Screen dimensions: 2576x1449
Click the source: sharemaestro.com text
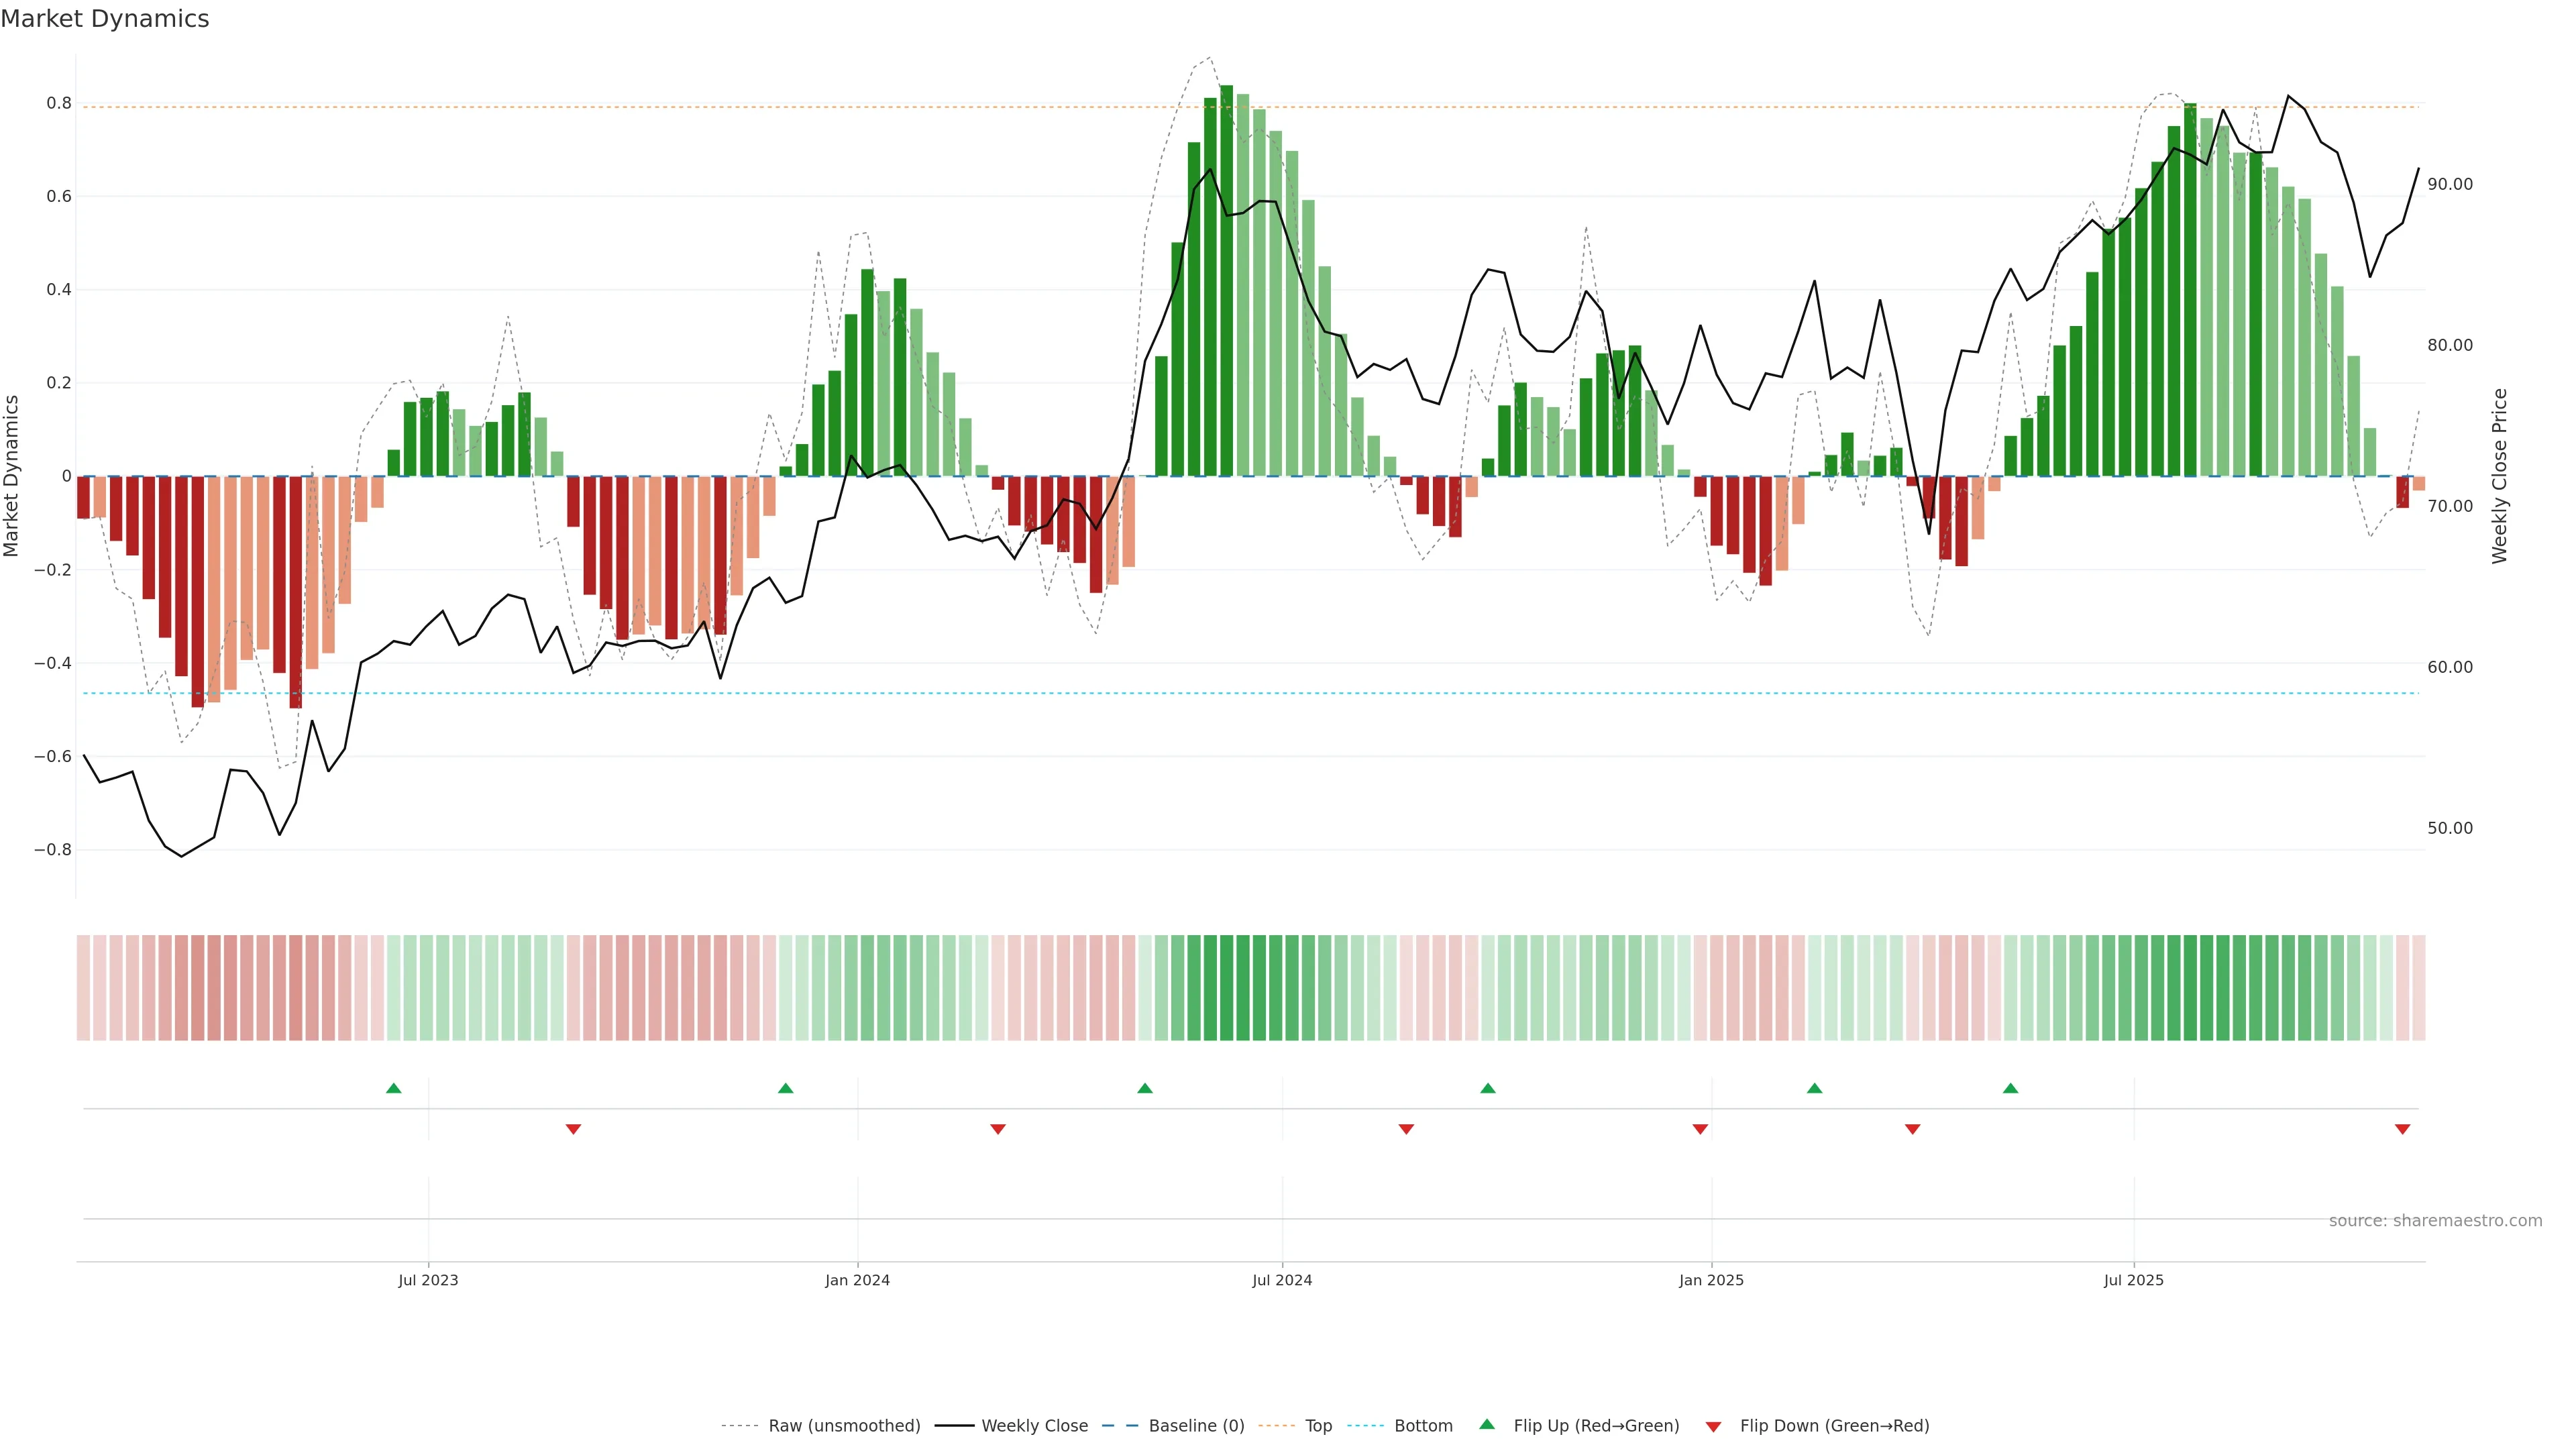coord(2435,1221)
